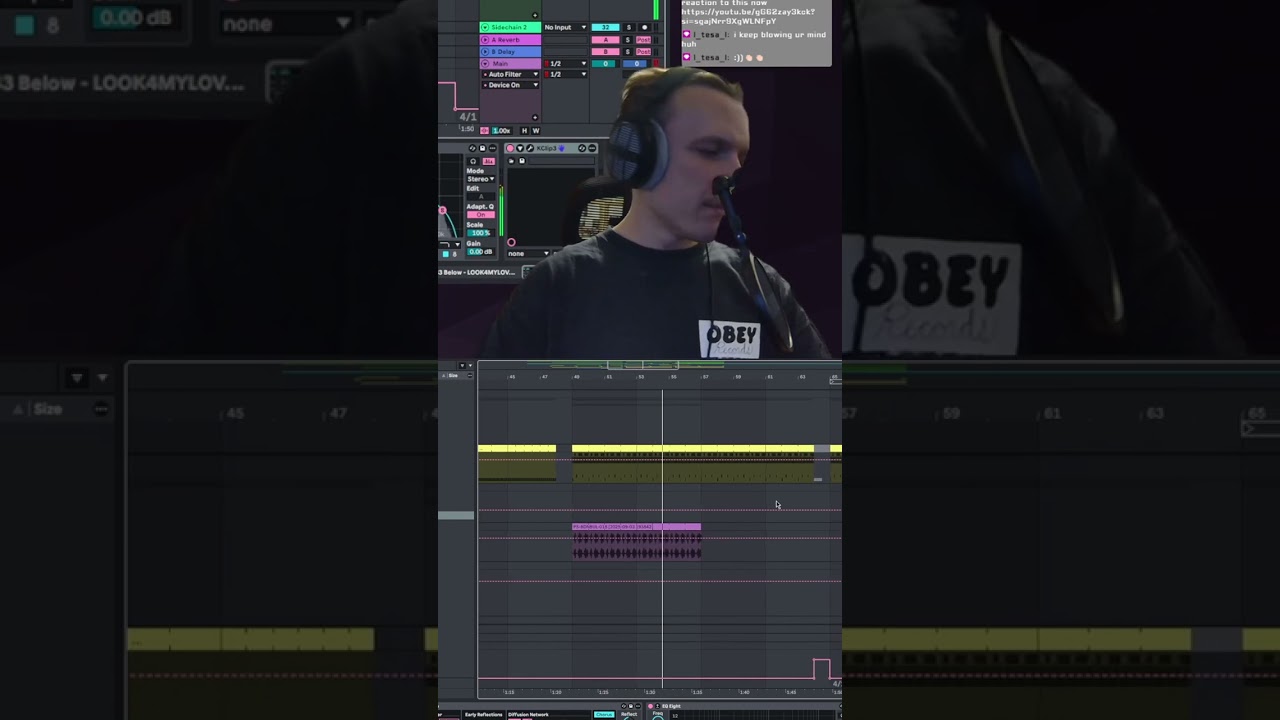Click the save preset icon on EQ device
The image size is (1280, 720).
[483, 148]
